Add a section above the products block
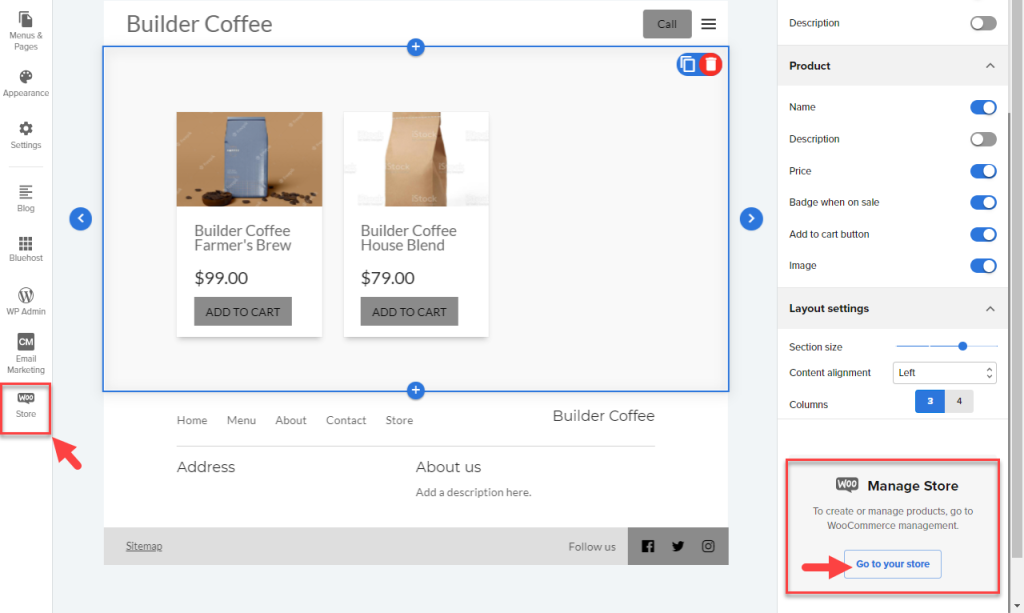 (x=415, y=47)
